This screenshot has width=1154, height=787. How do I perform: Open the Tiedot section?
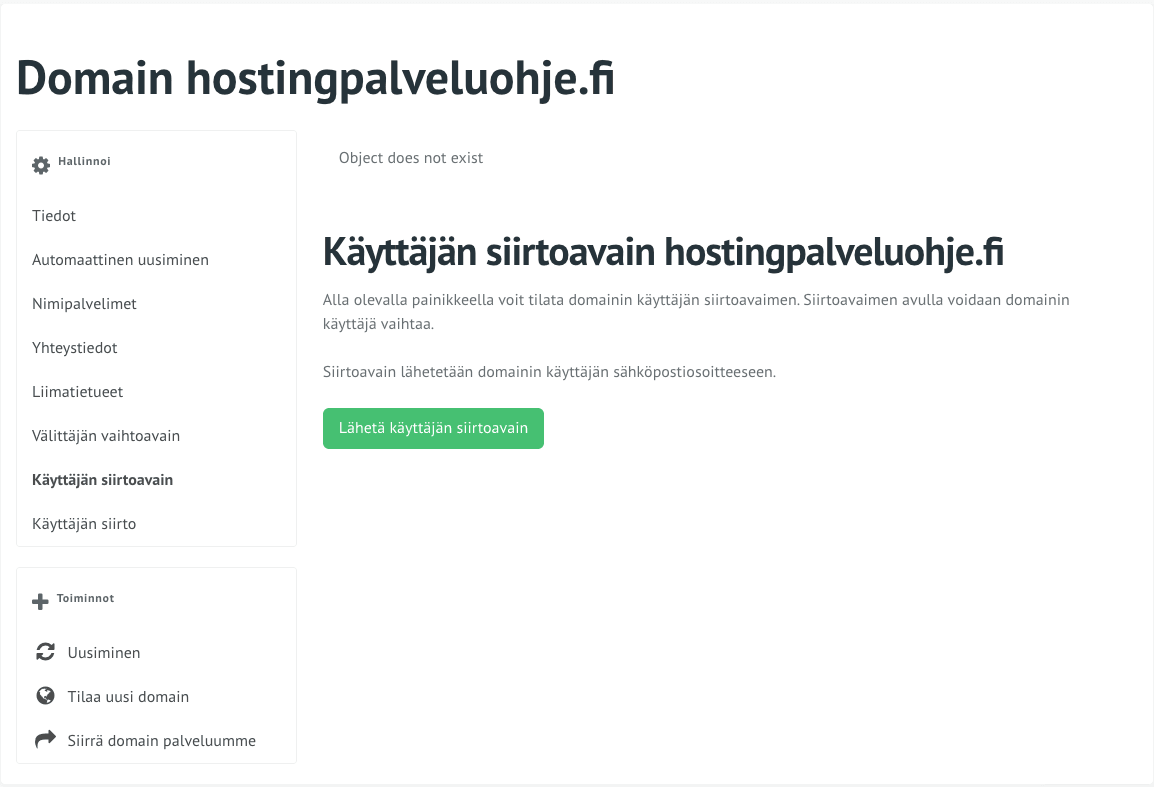tap(54, 216)
